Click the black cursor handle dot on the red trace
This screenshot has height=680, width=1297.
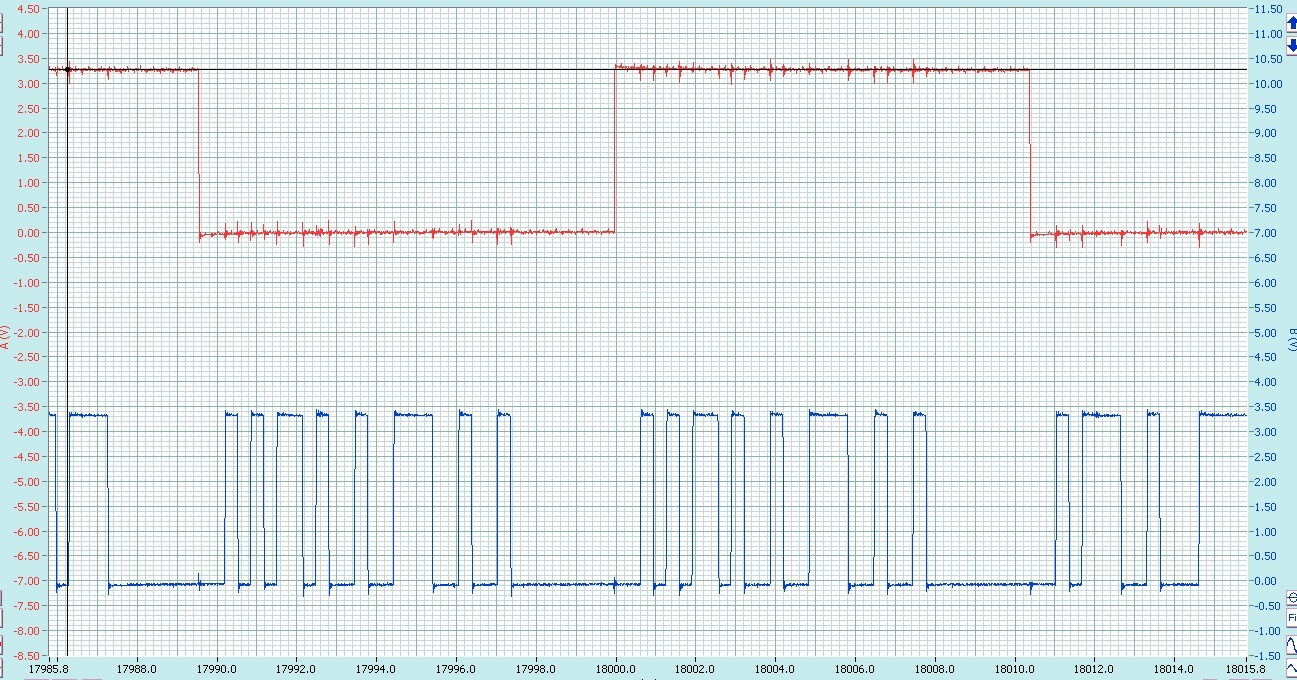(67, 70)
